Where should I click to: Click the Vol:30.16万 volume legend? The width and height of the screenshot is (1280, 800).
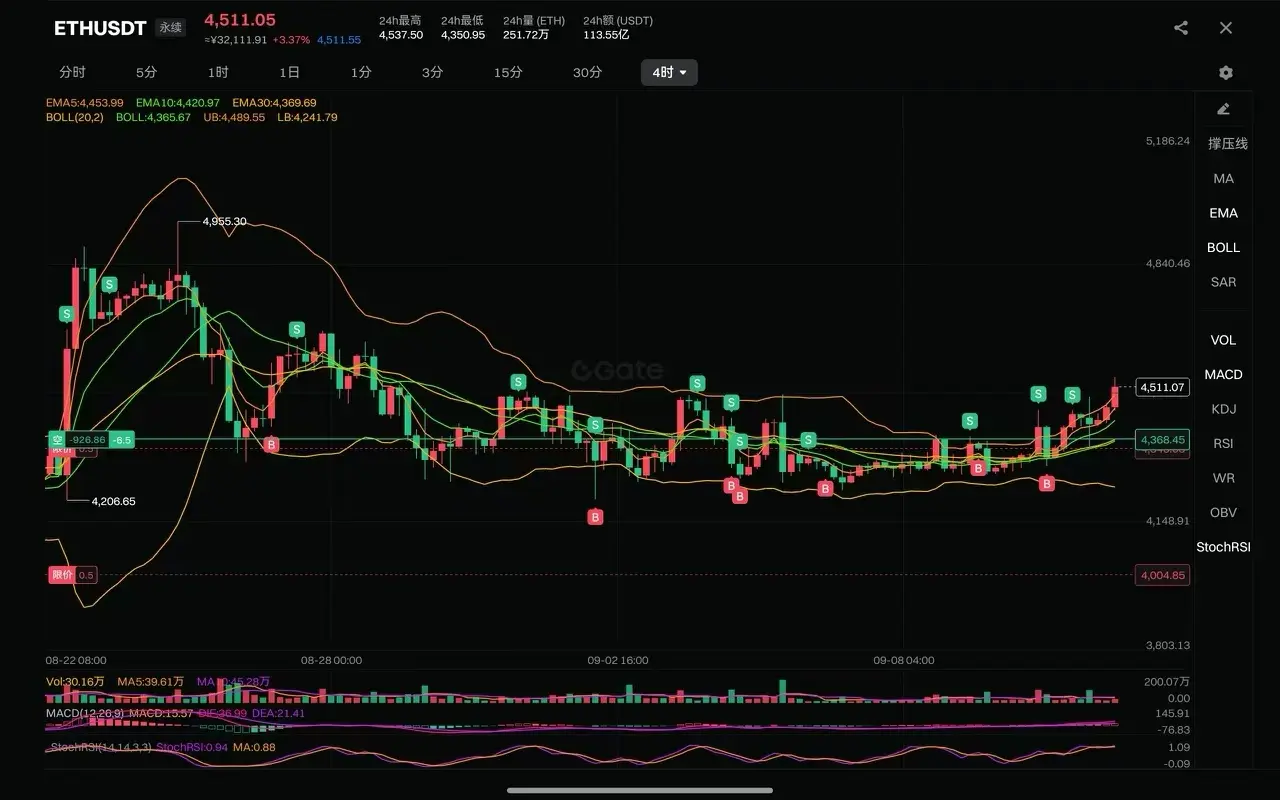(x=75, y=681)
